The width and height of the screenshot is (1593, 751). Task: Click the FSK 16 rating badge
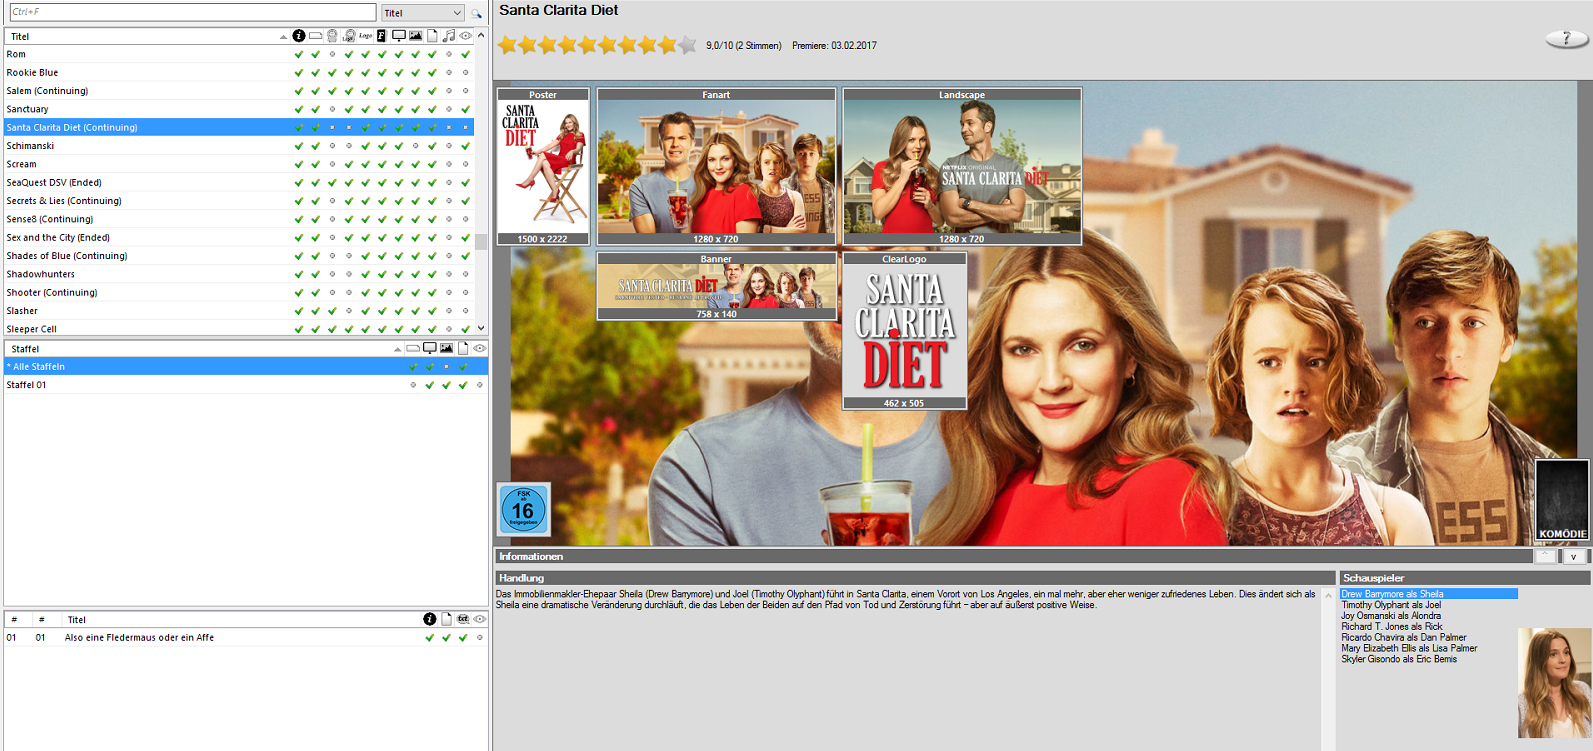(523, 509)
